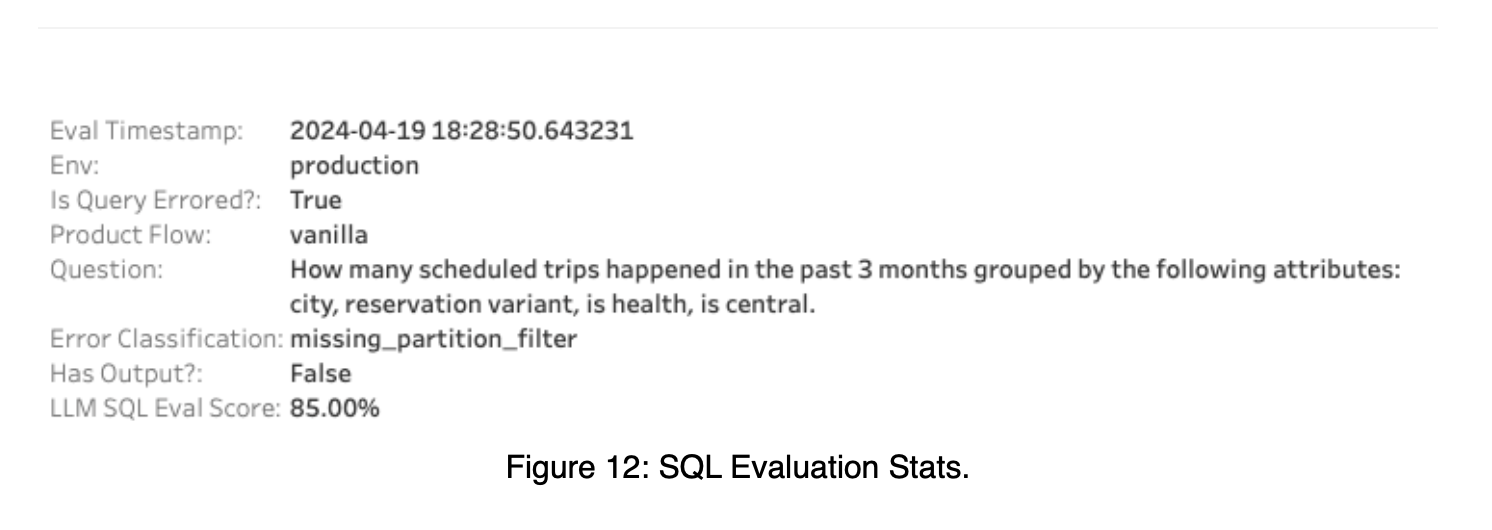The height and width of the screenshot is (530, 1492).
Task: Click the Question label
Action: (x=106, y=270)
